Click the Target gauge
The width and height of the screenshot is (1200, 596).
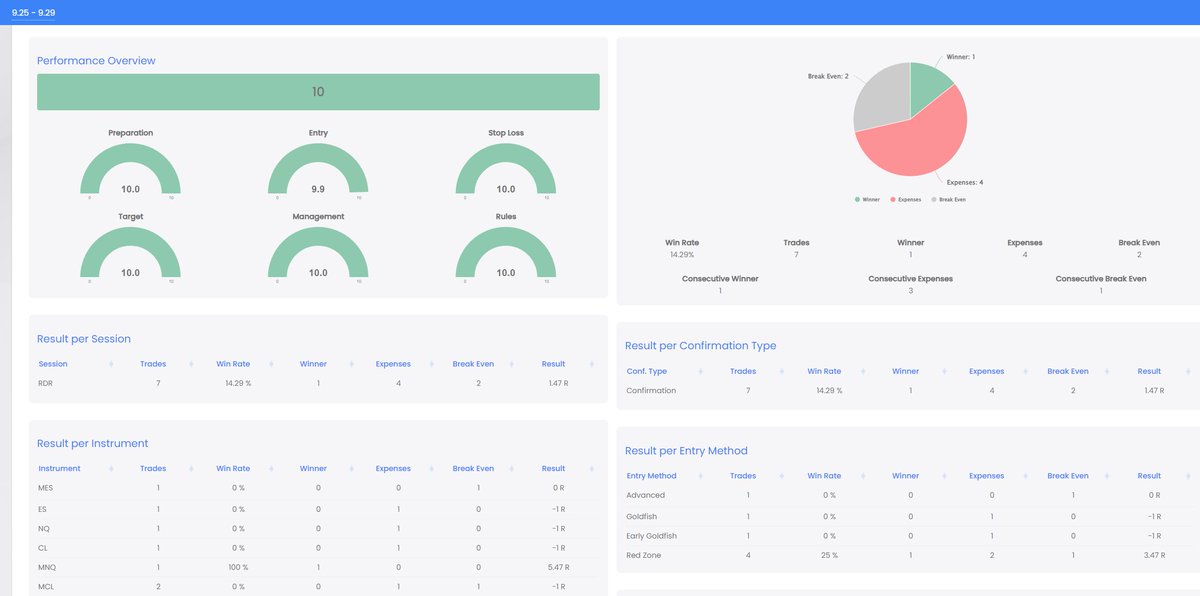pyautogui.click(x=130, y=252)
